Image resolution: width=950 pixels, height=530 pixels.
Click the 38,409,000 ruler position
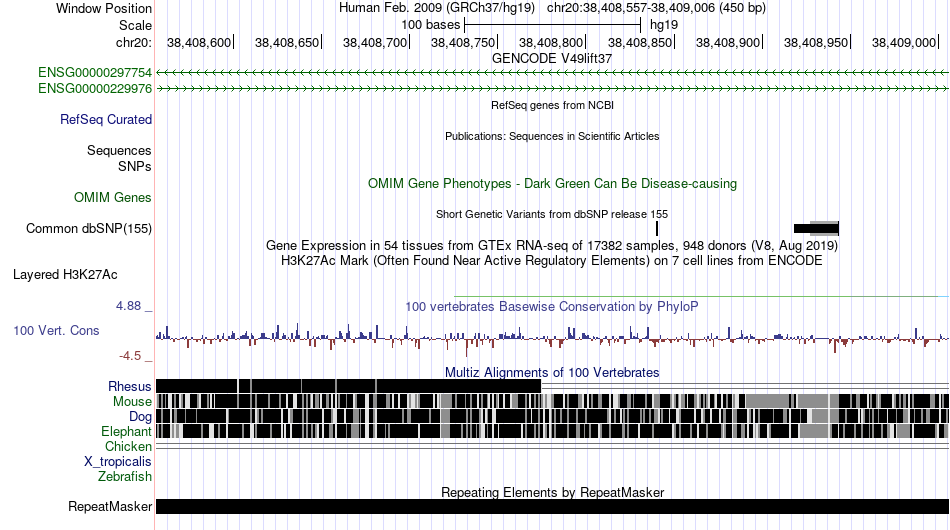(x=904, y=42)
